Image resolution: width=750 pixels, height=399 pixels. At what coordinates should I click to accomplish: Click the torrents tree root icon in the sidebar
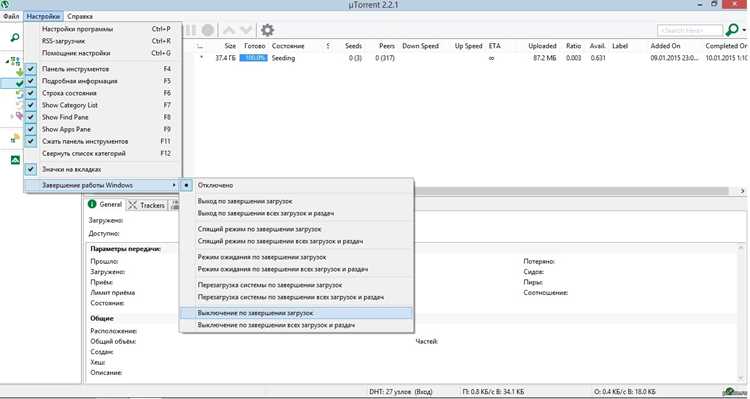[x=15, y=61]
